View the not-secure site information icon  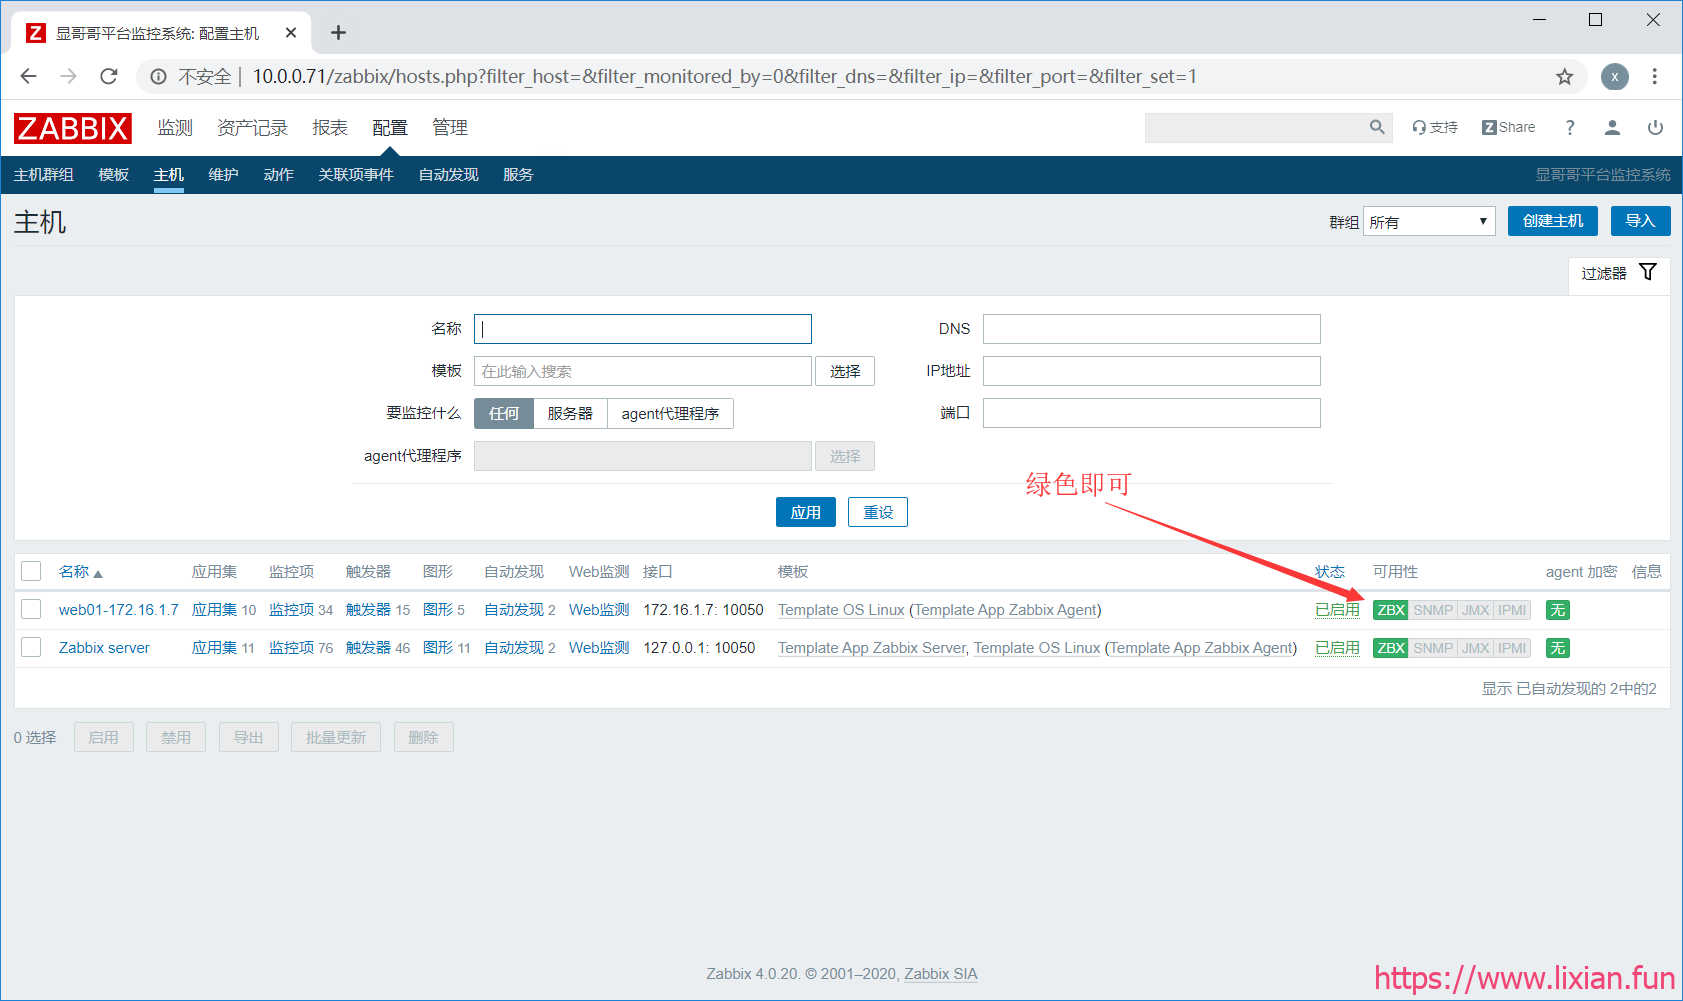click(x=158, y=76)
